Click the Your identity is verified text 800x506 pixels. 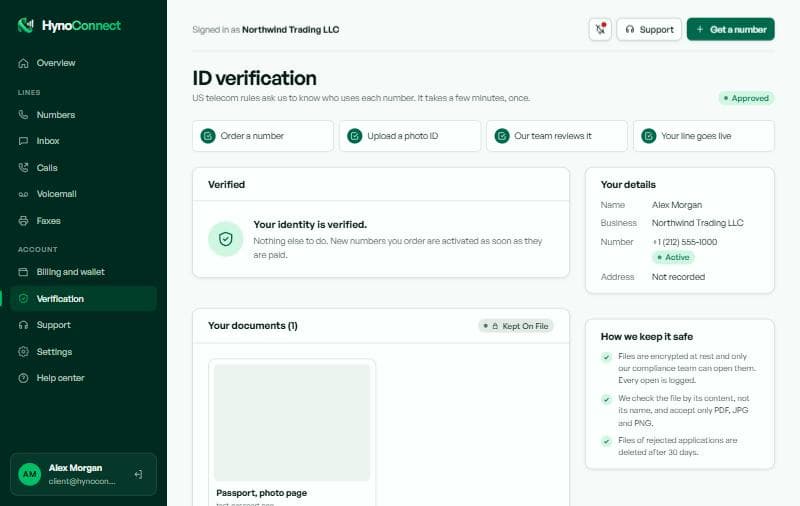[310, 224]
